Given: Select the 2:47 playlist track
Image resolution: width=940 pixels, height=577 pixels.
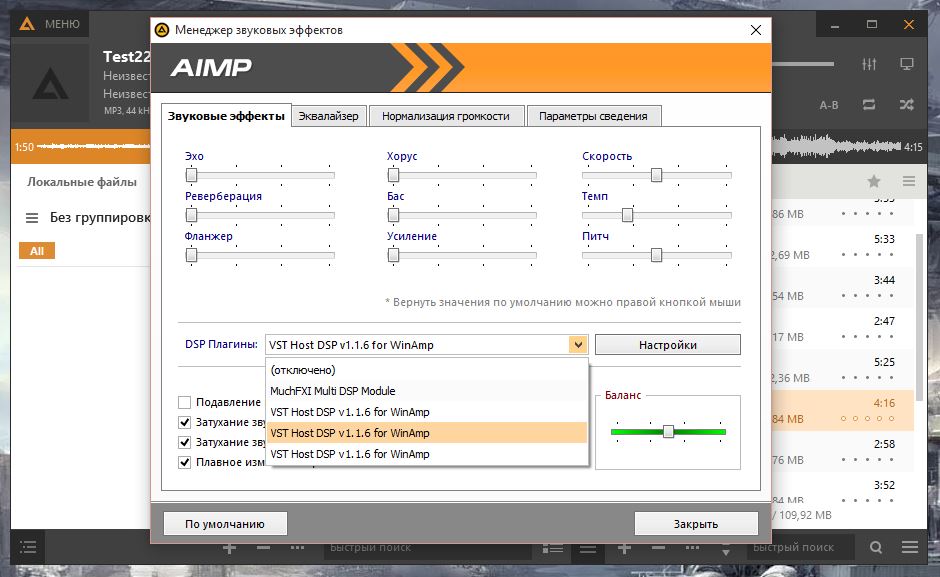Looking at the screenshot, I should pyautogui.click(x=842, y=329).
